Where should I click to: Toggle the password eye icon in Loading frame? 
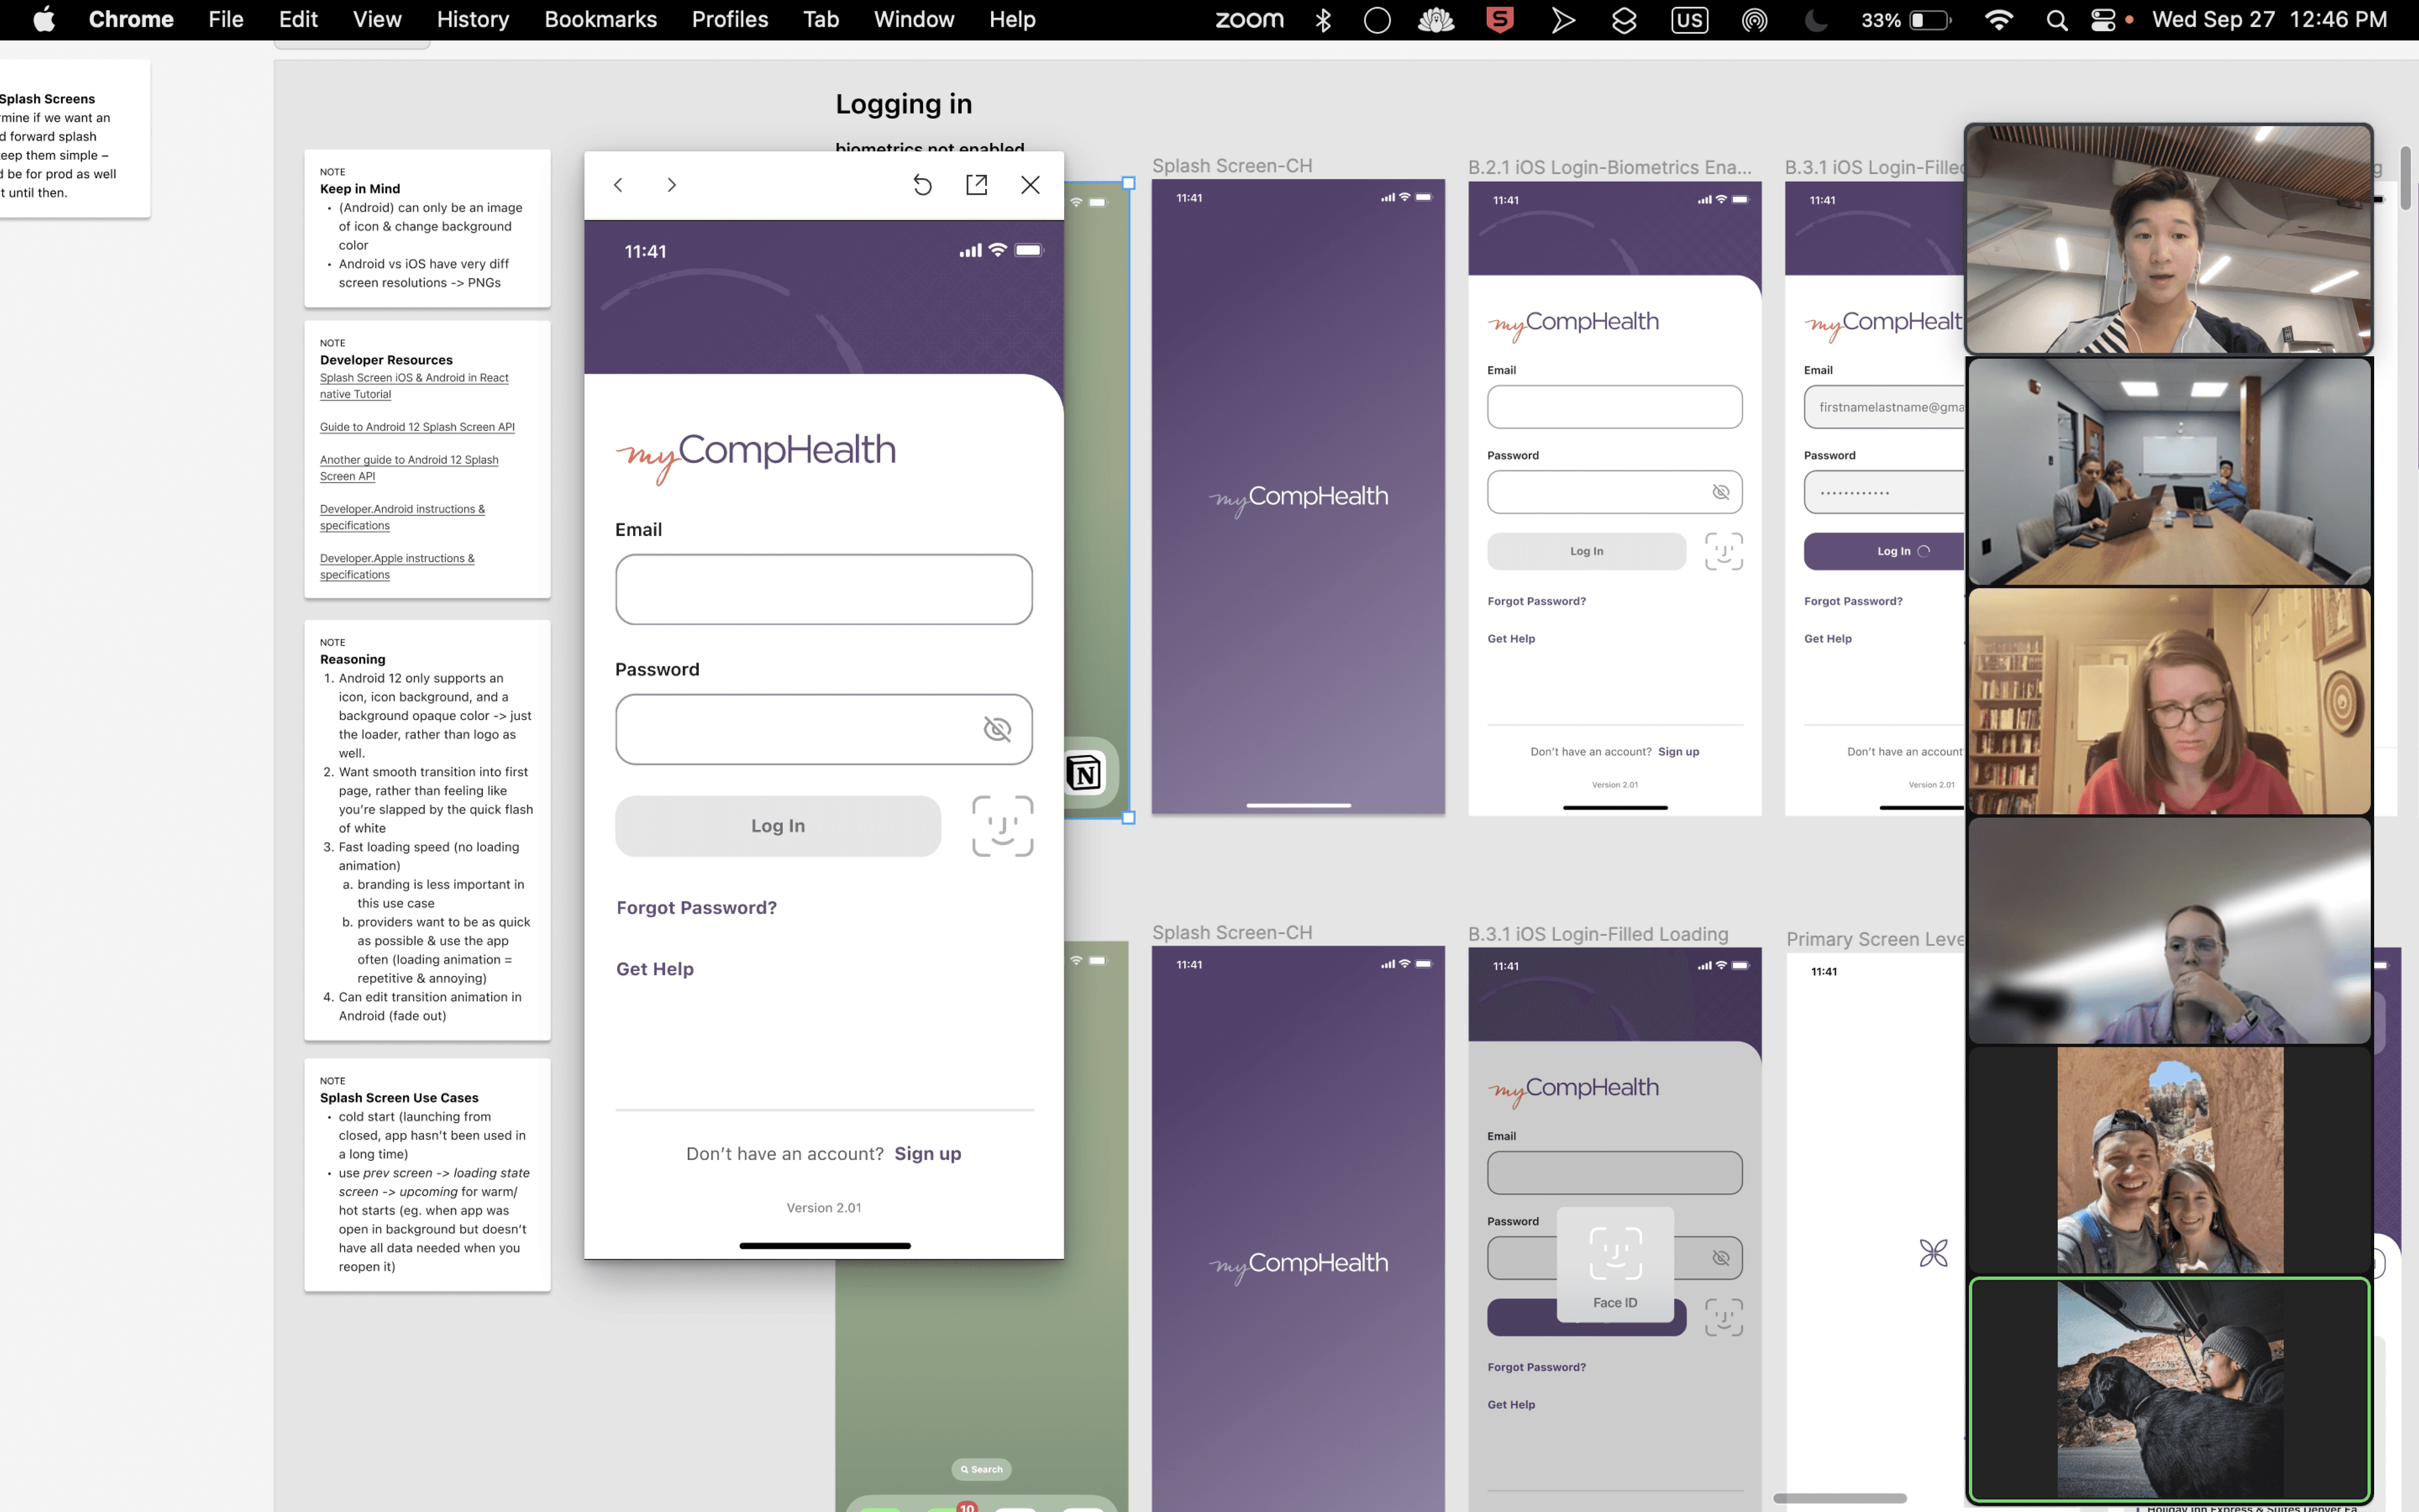(1721, 1258)
